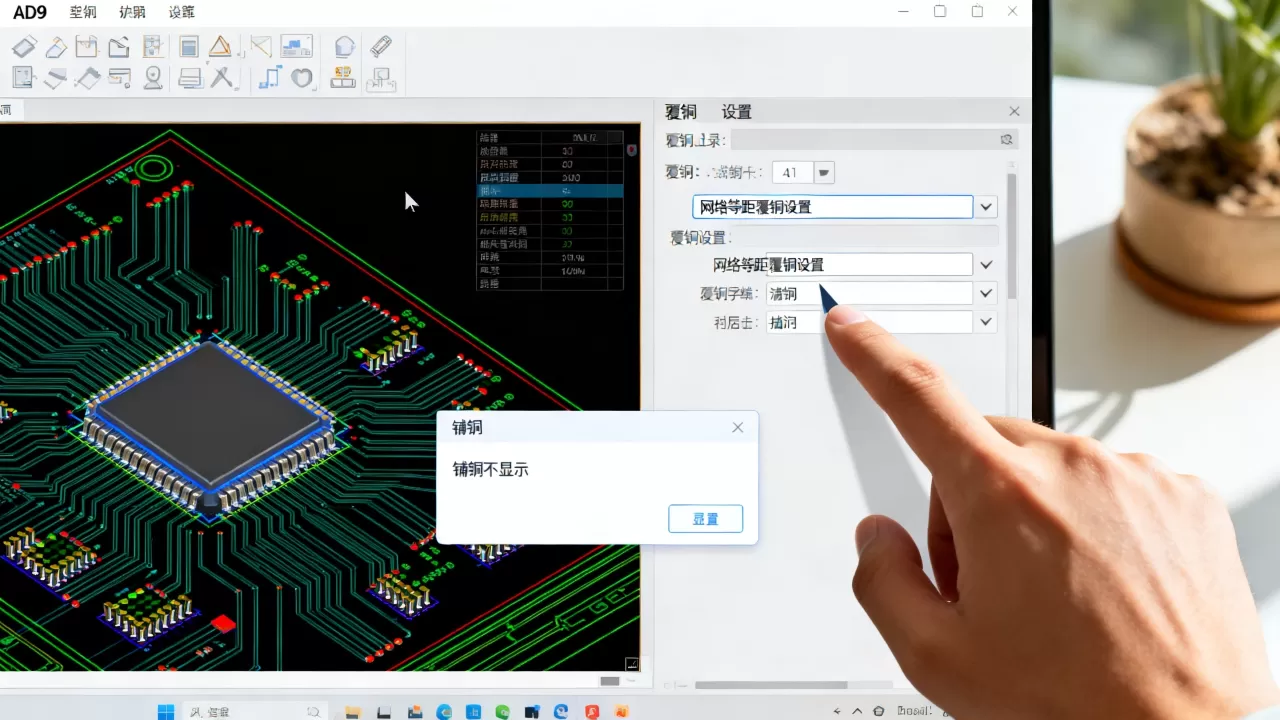Screen dimensions: 1280x720
Task: Select the crossed tools icon
Action: (x=221, y=77)
